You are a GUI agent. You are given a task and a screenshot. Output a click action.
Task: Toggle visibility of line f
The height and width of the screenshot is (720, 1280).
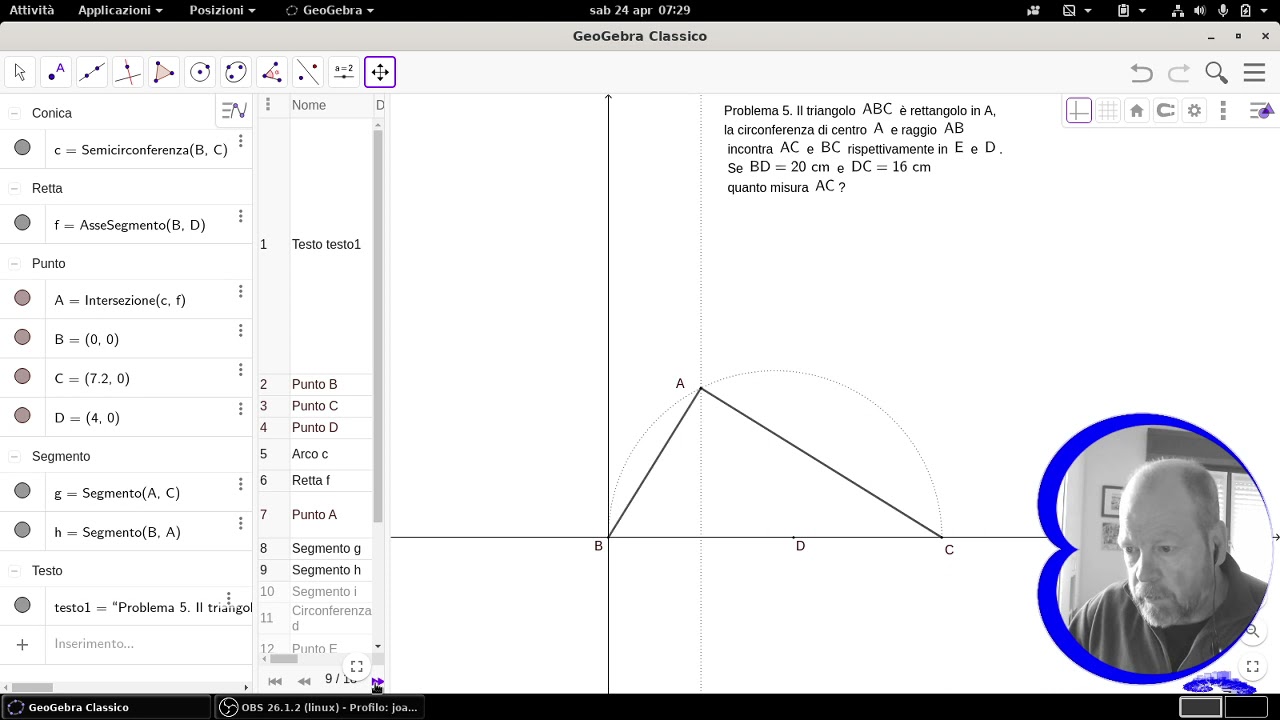click(x=22, y=223)
